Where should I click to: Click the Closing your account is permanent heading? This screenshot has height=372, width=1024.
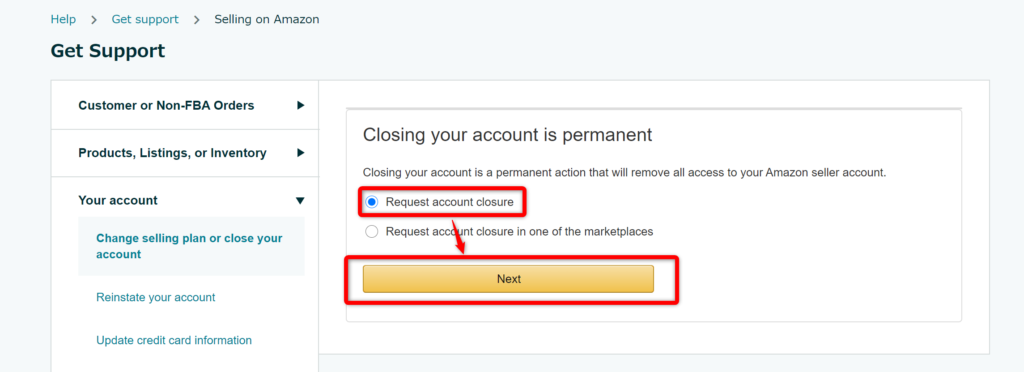click(507, 135)
